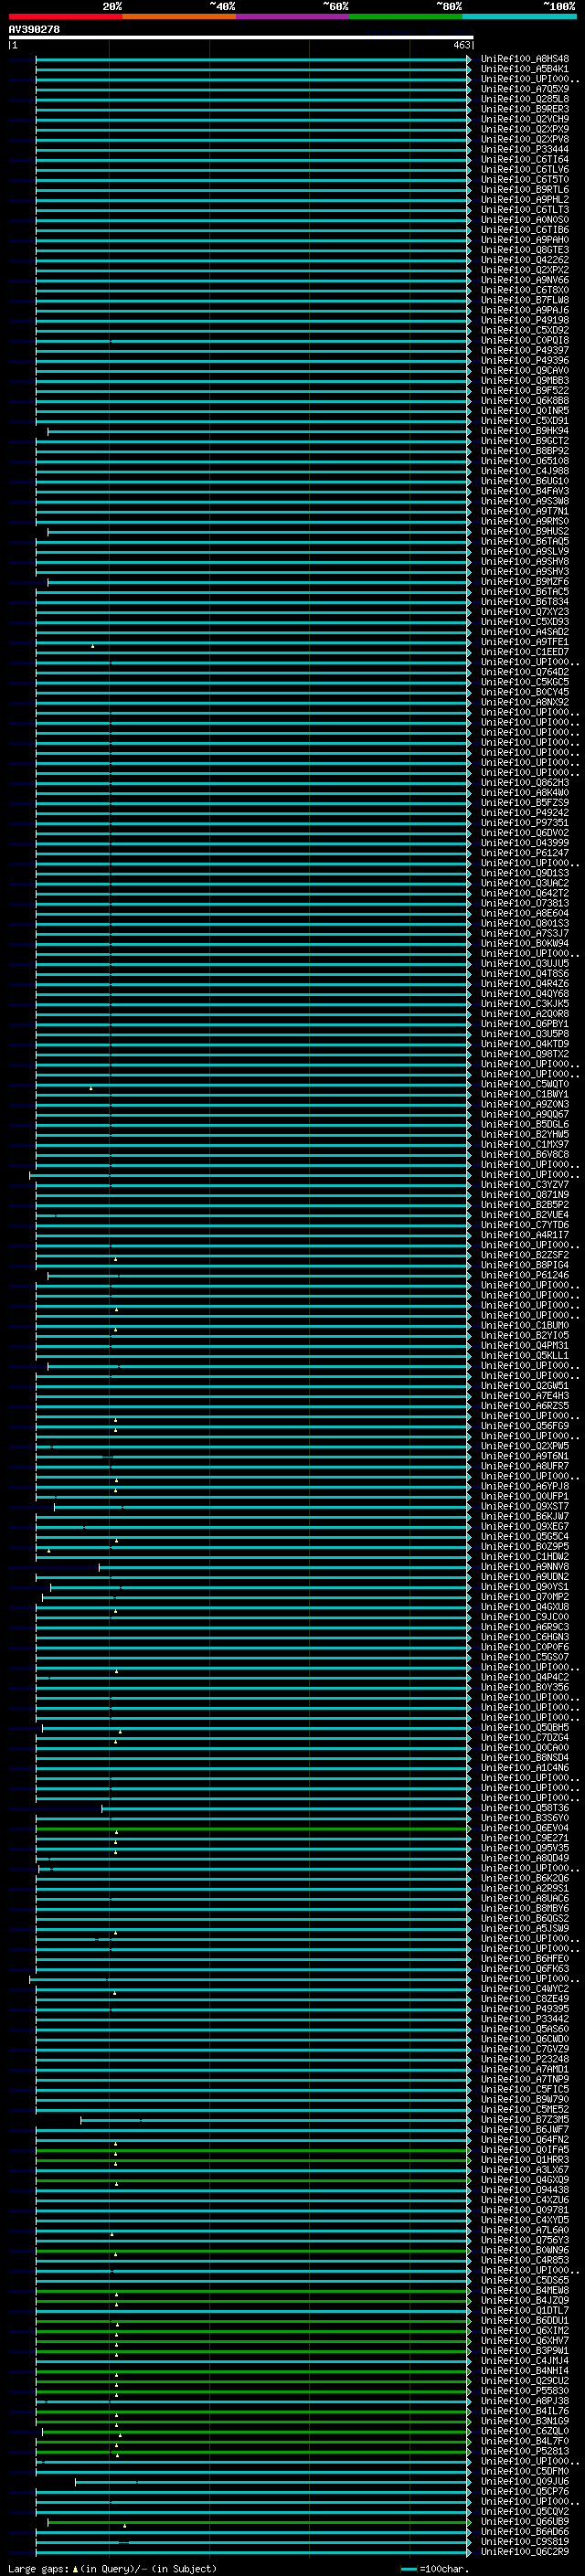Screen dimensions: 585x2576
Task: Open hit UniRef100_Q2XPW5
Action: pyautogui.click(x=525, y=1446)
